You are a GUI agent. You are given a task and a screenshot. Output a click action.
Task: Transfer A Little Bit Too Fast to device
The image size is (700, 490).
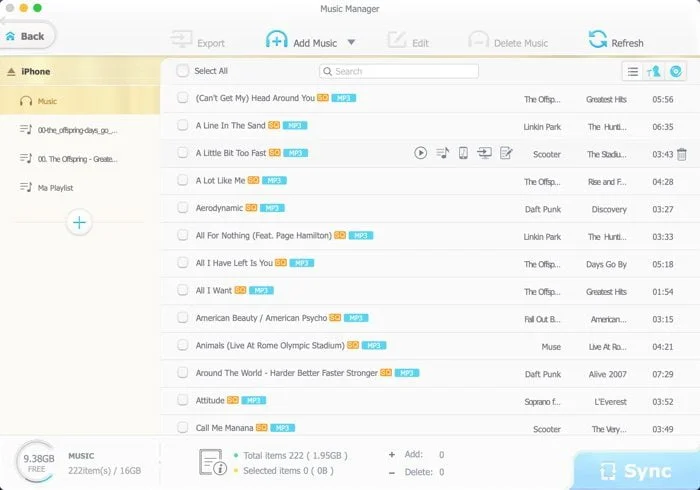pos(463,153)
